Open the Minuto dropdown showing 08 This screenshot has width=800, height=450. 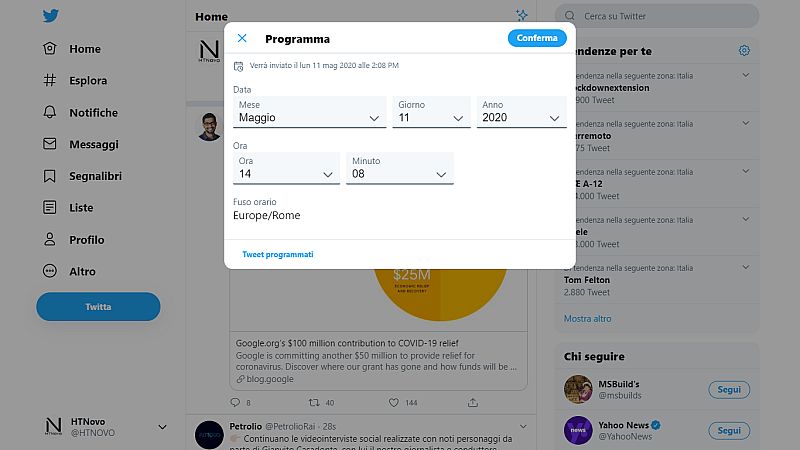pos(400,168)
